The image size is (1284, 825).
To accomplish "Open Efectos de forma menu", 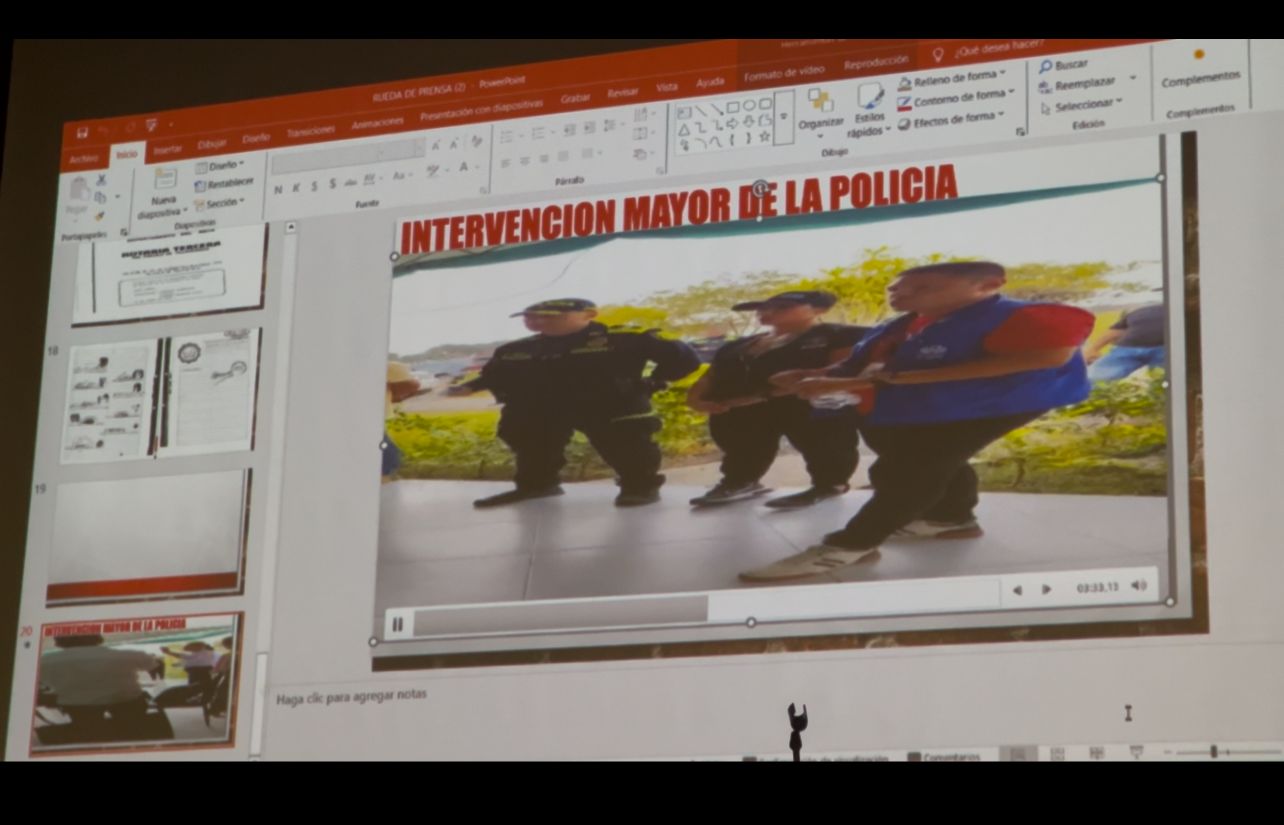I will click(953, 120).
